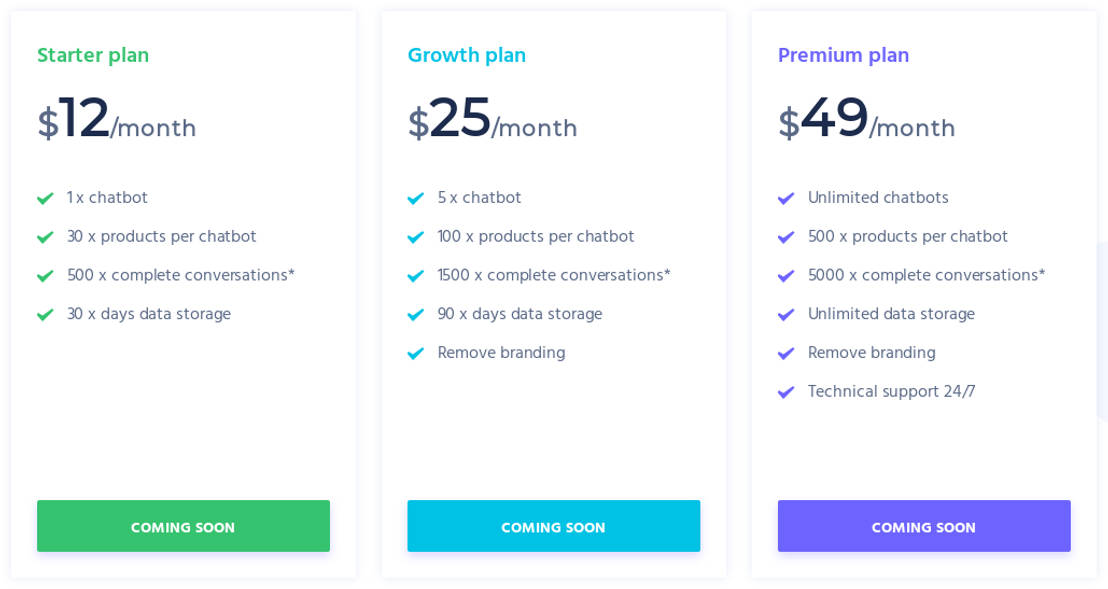1108x589 pixels.
Task: Click purple checkmark beside "Unlimited chatbots"
Action: (x=786, y=199)
